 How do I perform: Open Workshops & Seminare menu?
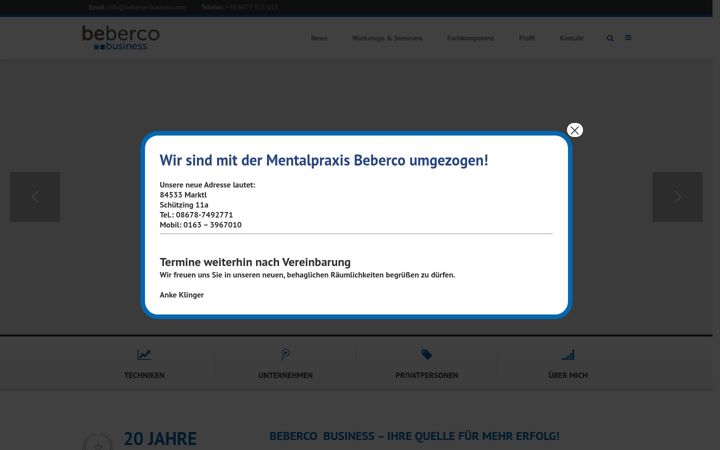click(x=387, y=38)
